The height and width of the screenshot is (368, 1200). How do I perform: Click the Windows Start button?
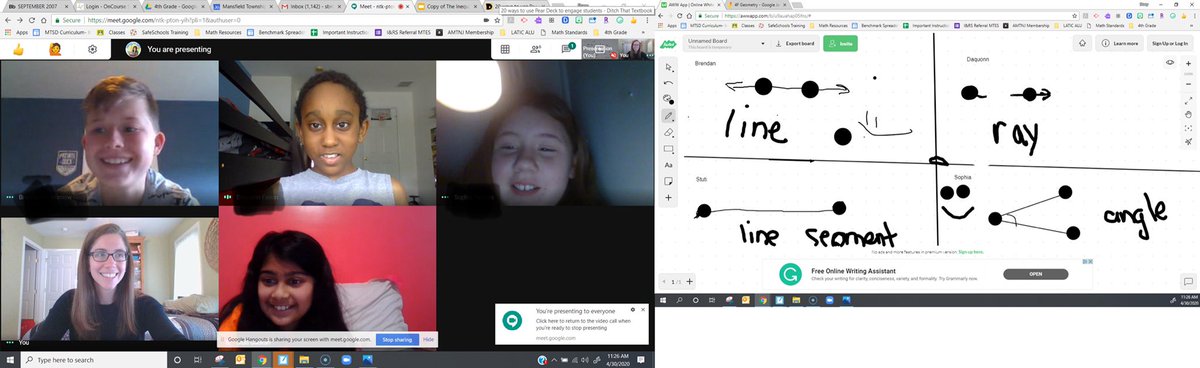[9, 359]
